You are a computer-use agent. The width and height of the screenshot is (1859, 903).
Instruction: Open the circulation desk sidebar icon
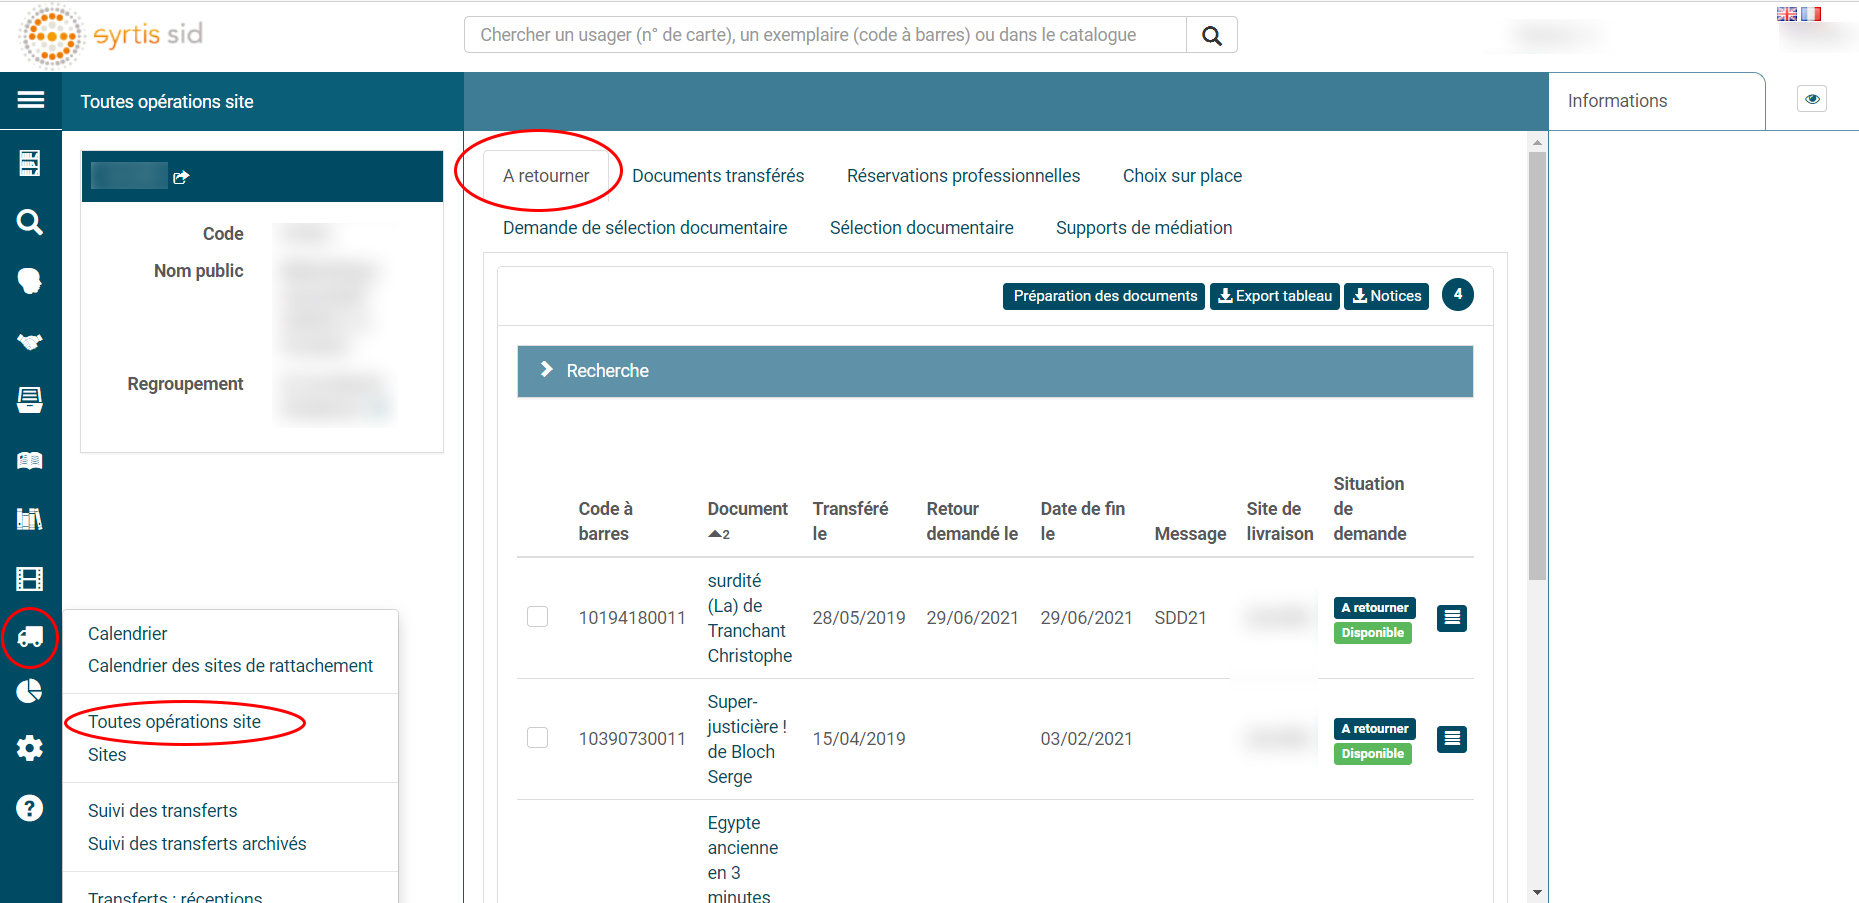click(x=30, y=162)
